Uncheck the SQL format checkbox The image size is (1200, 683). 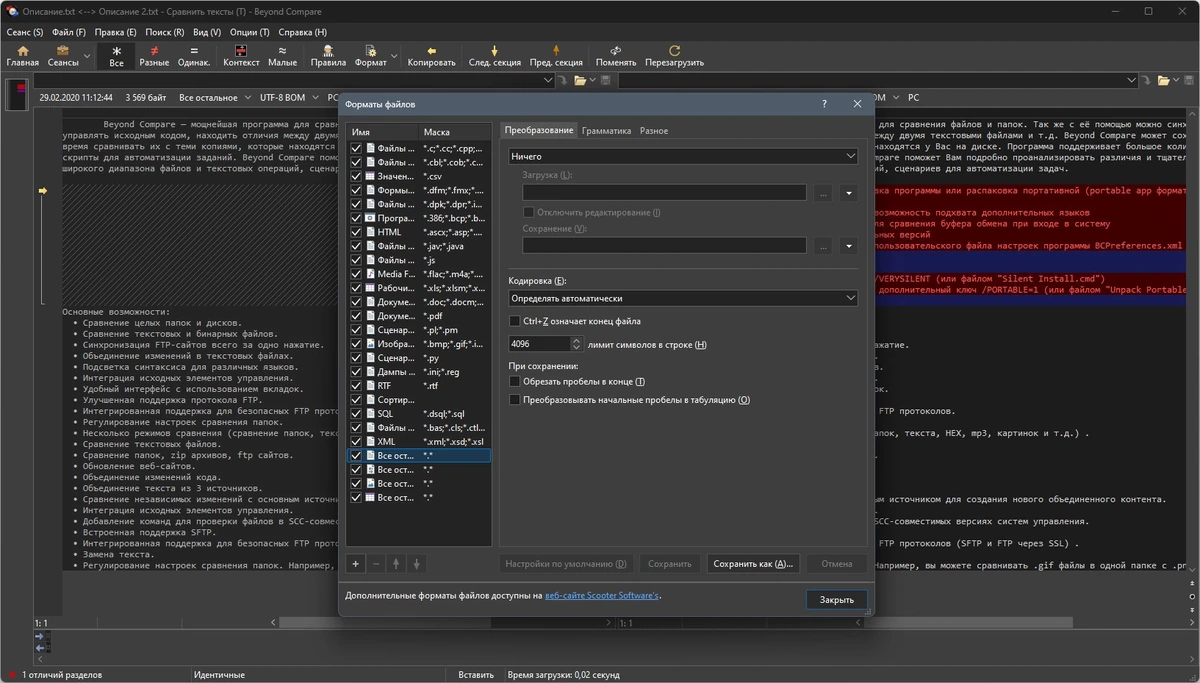tap(356, 413)
